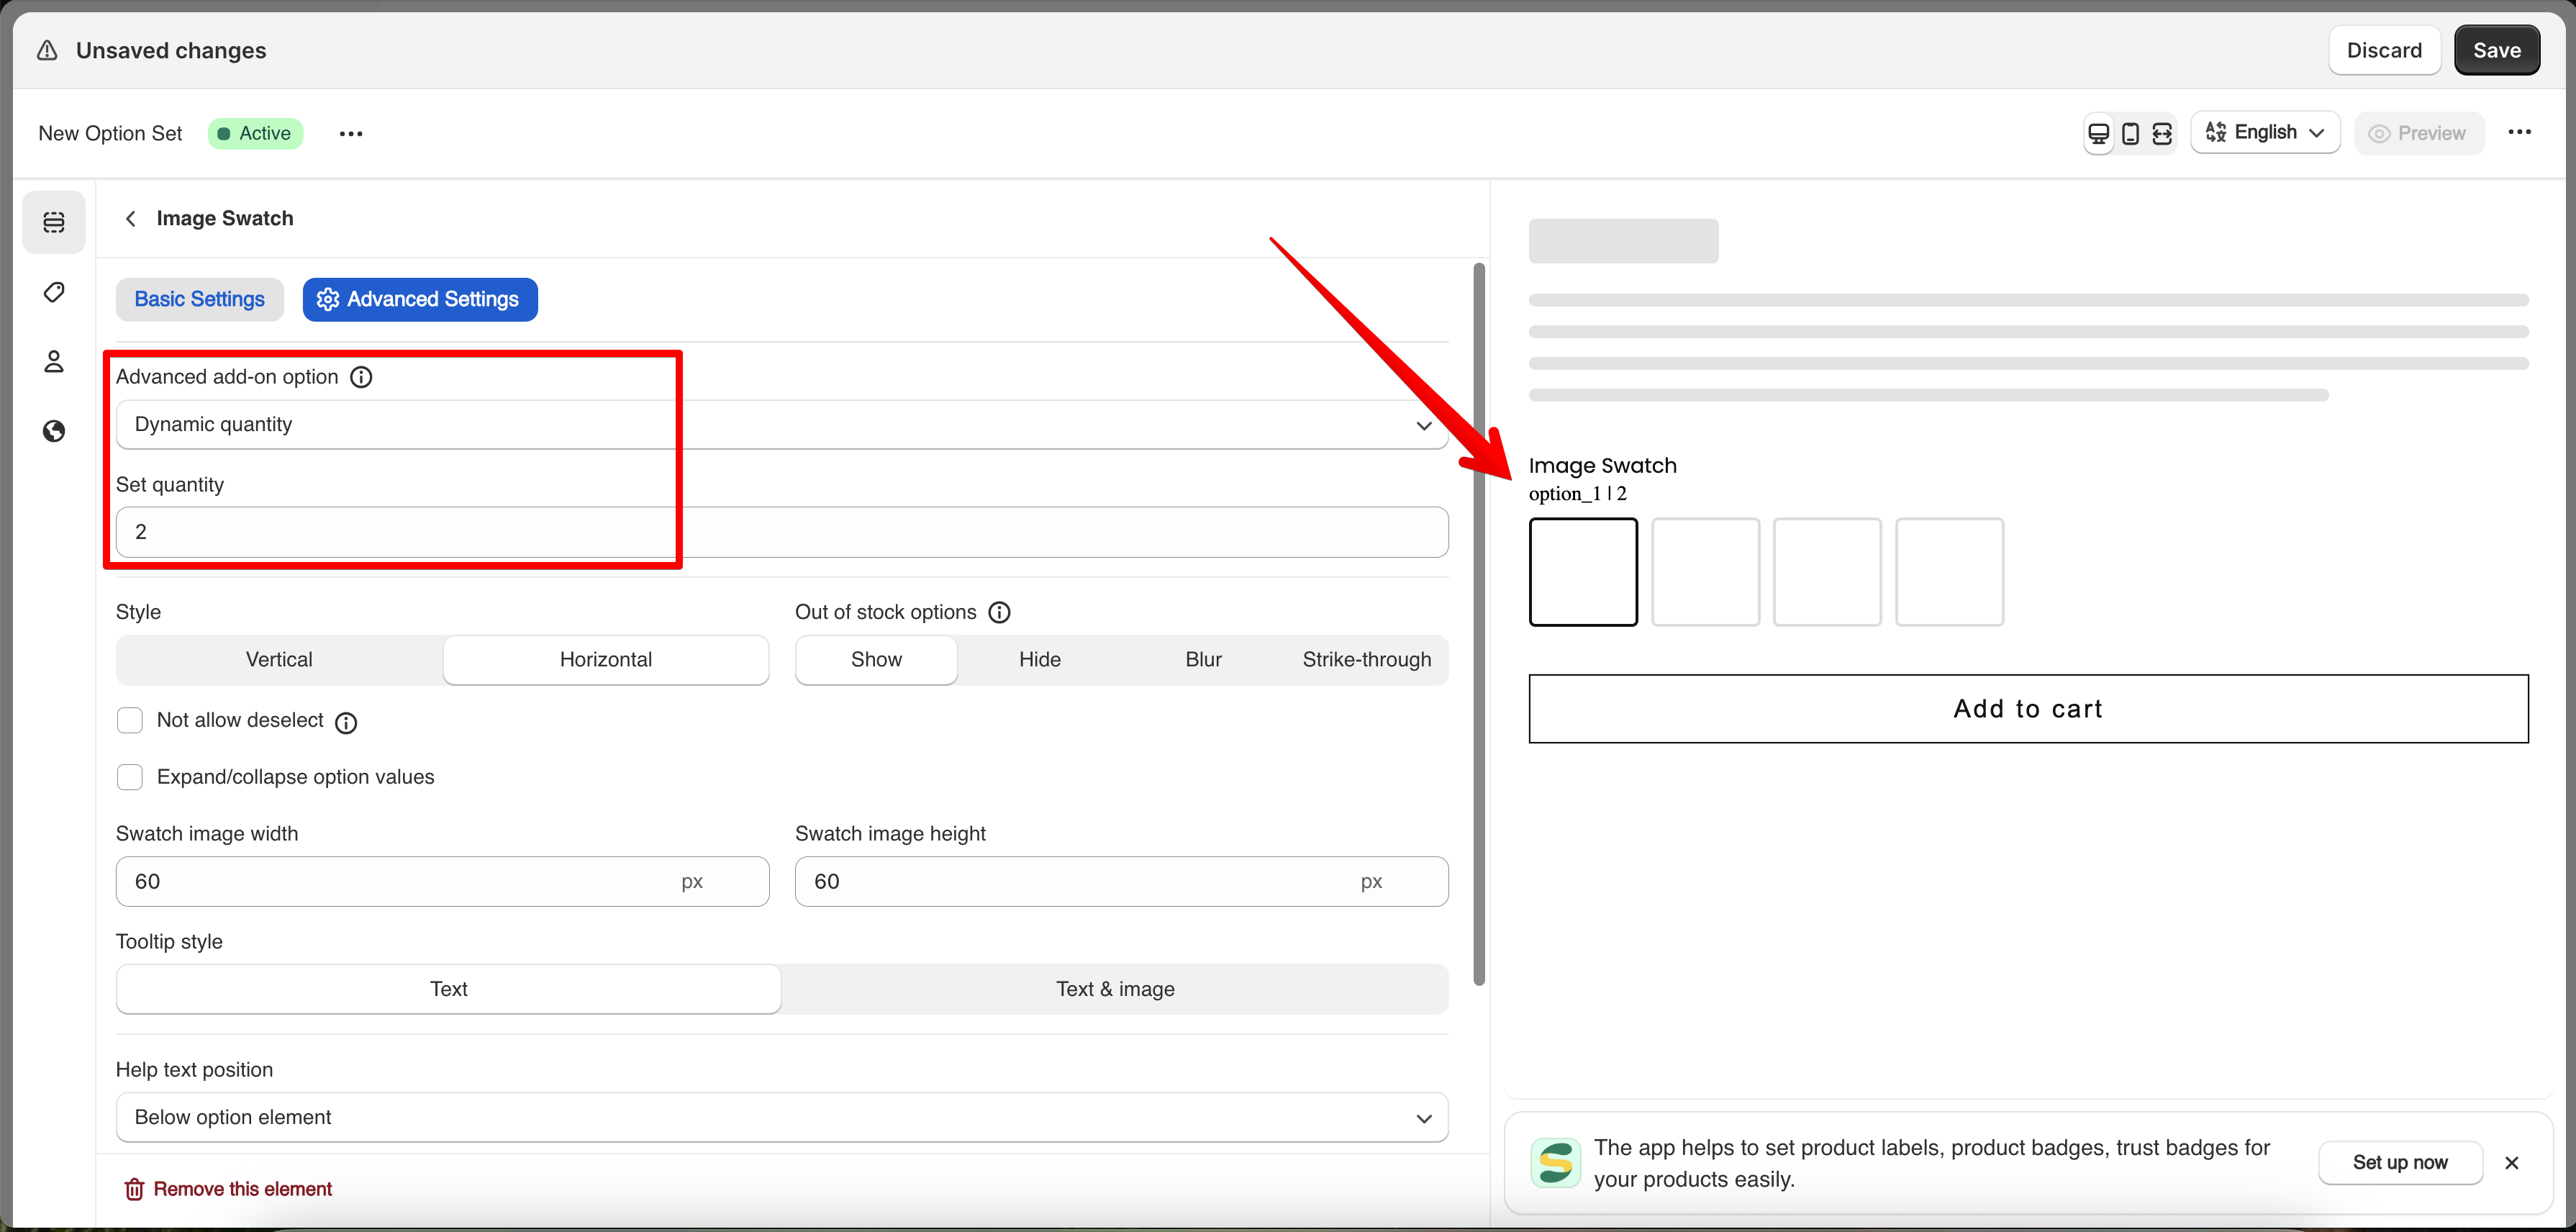Select the Vertical style option
This screenshot has height=1232, width=2576.
279,659
